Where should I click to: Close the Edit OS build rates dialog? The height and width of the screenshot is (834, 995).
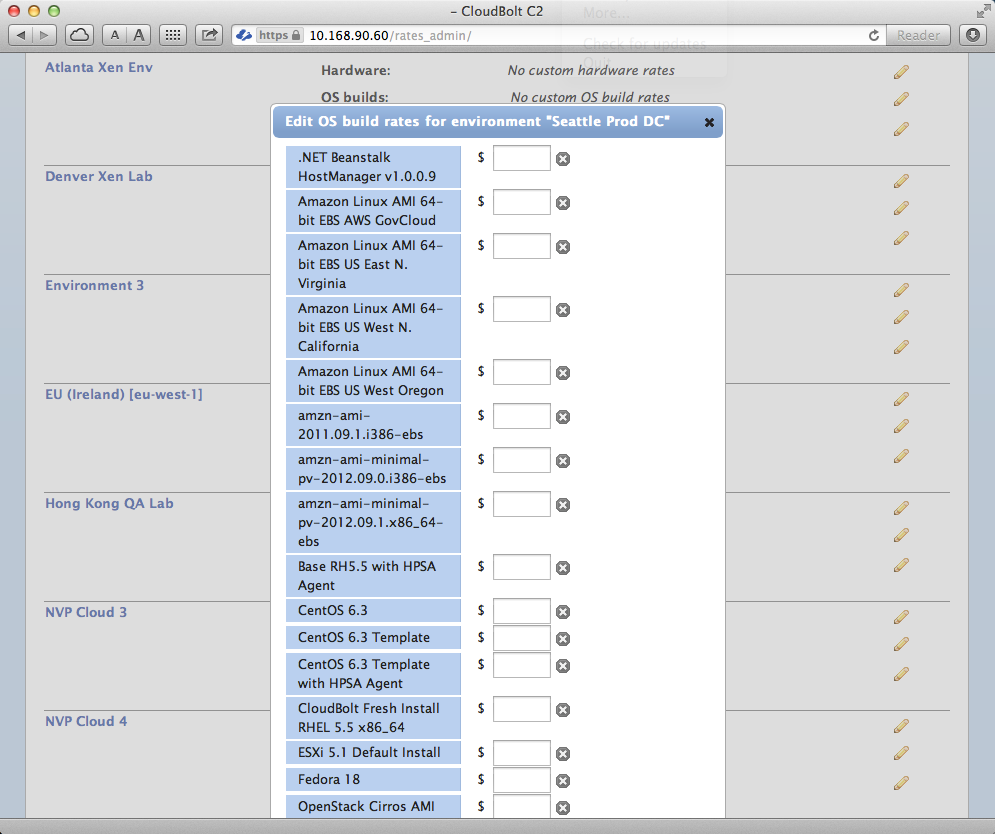[709, 122]
